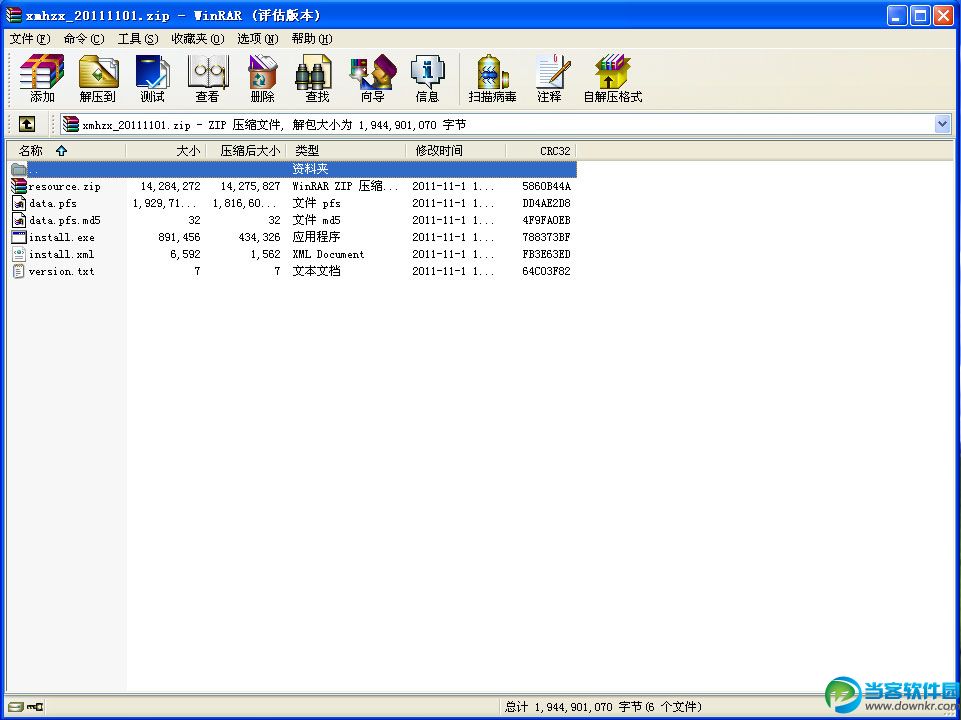Click the 应用程序 type cell
961x720 pixels.
point(316,237)
